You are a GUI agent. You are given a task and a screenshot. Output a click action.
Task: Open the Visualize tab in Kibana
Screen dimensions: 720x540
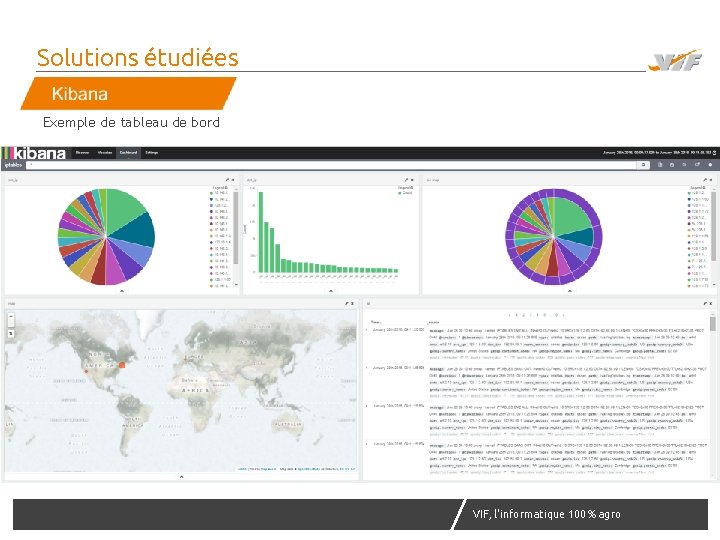pos(105,152)
